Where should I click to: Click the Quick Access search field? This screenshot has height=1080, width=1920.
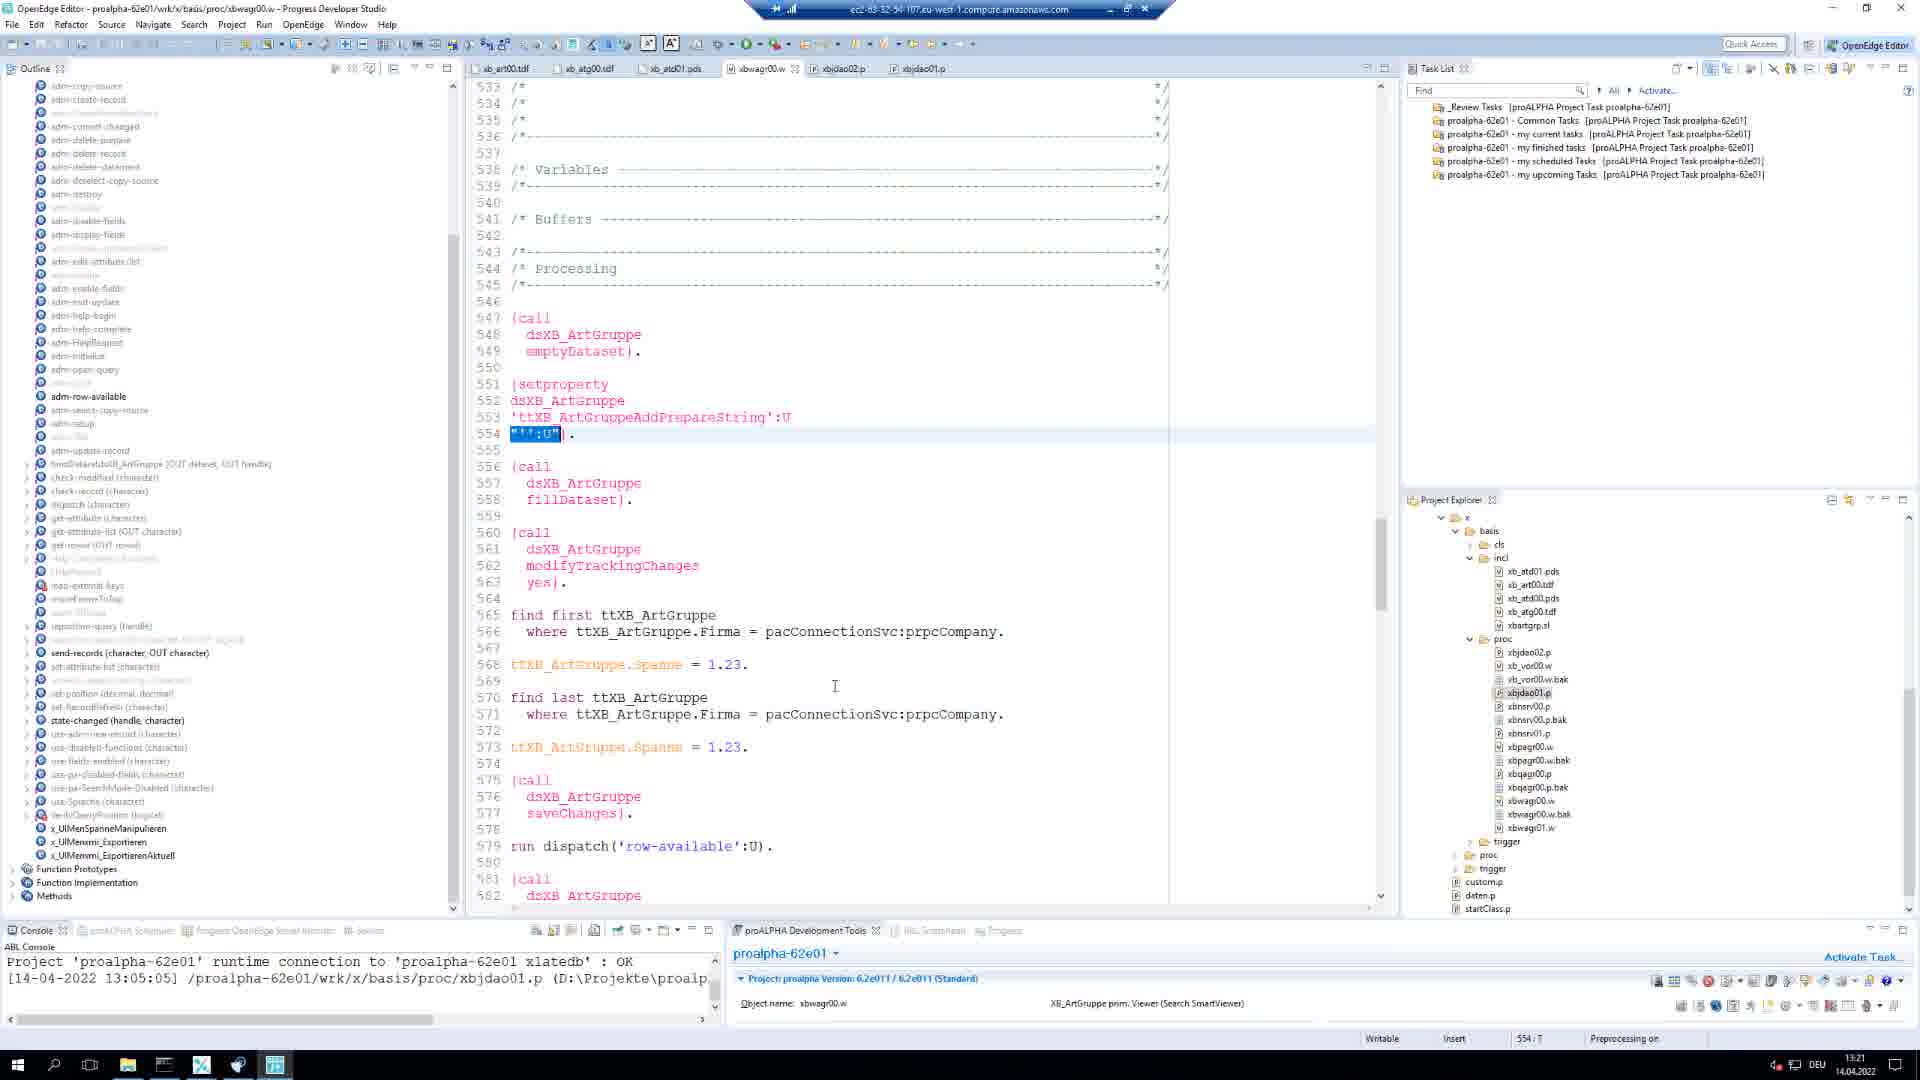[1752, 44]
